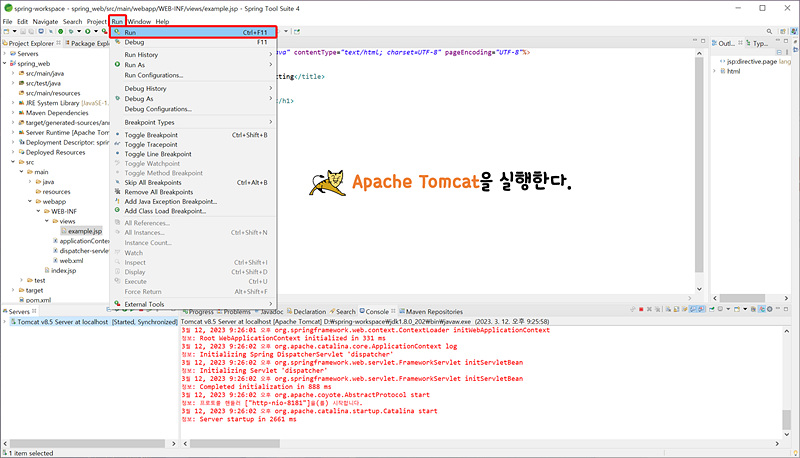Screen dimensions: 800x458
Task: Click the Open Perspective icon at top right
Action: (783, 32)
